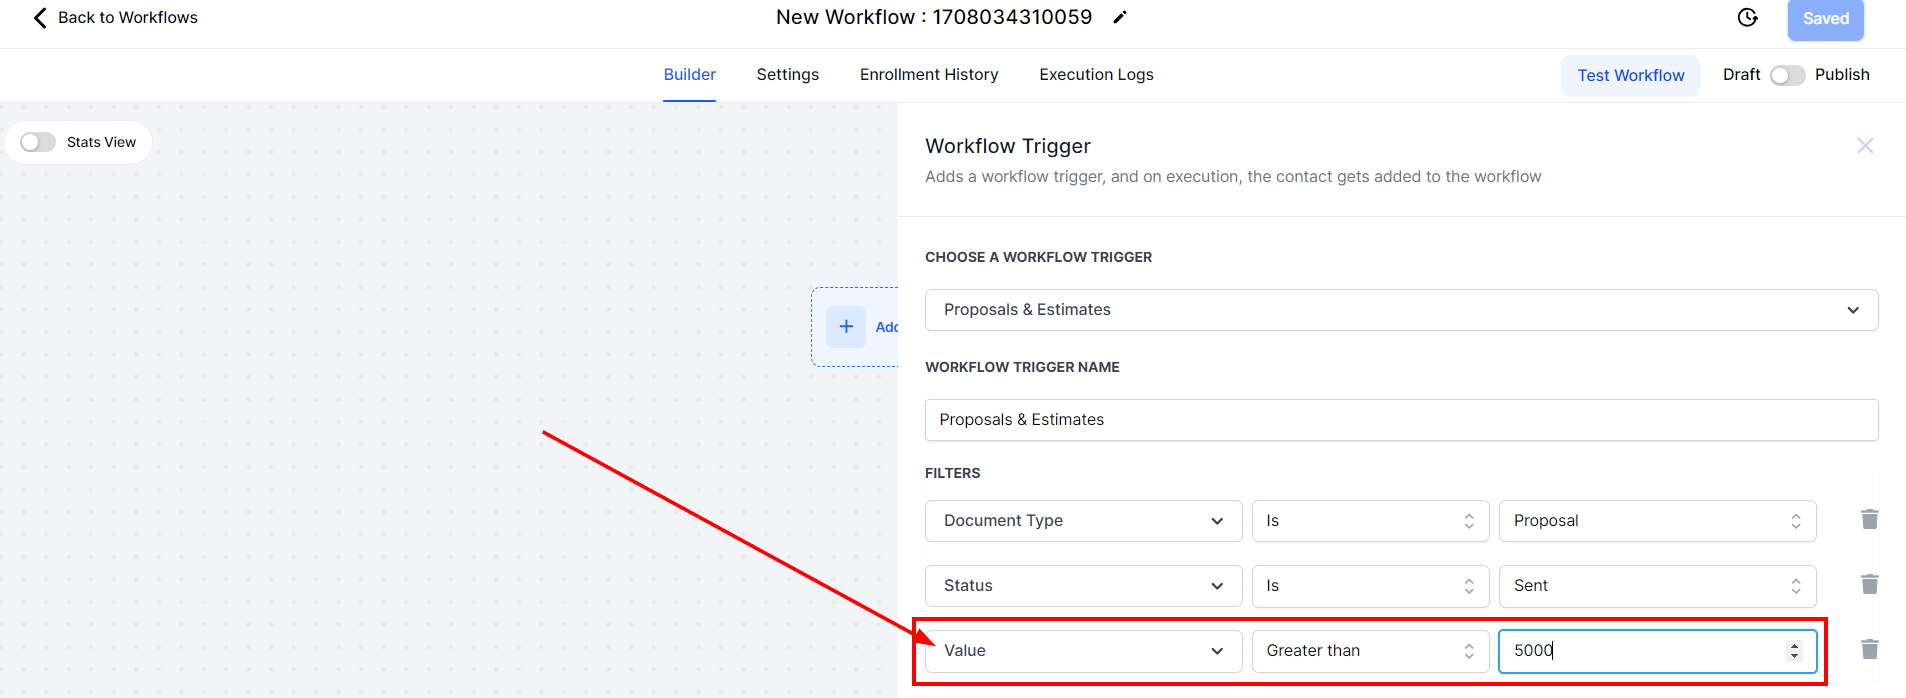Close the Workflow Trigger panel
This screenshot has height=698, width=1906.
1864,146
